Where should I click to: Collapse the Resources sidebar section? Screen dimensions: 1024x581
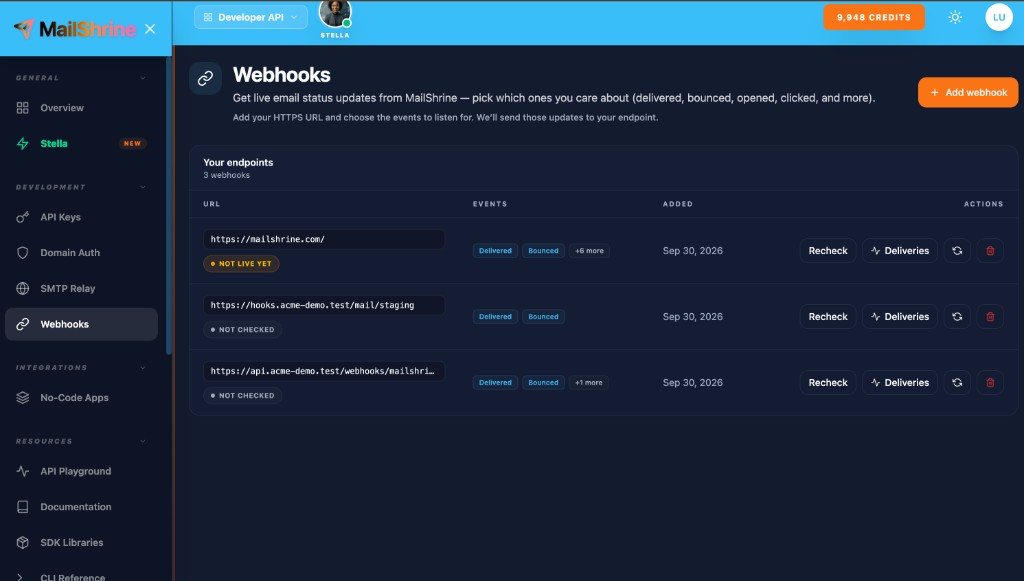(143, 441)
